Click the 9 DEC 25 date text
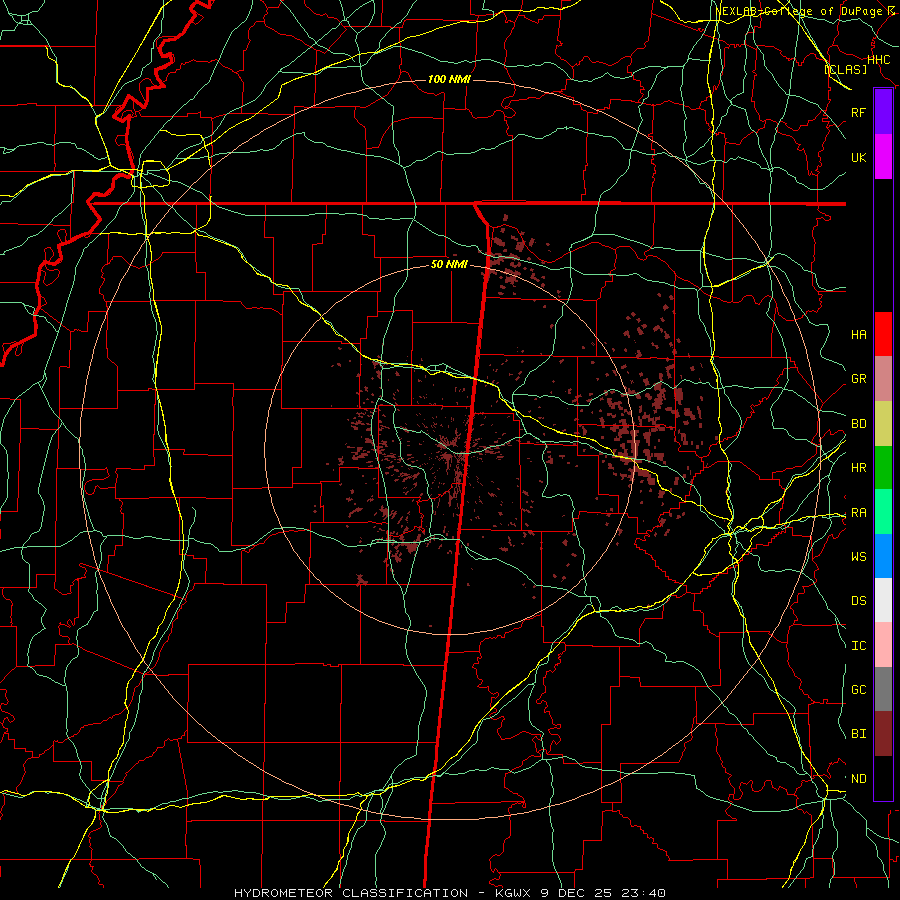900x900 pixels. tap(578, 893)
